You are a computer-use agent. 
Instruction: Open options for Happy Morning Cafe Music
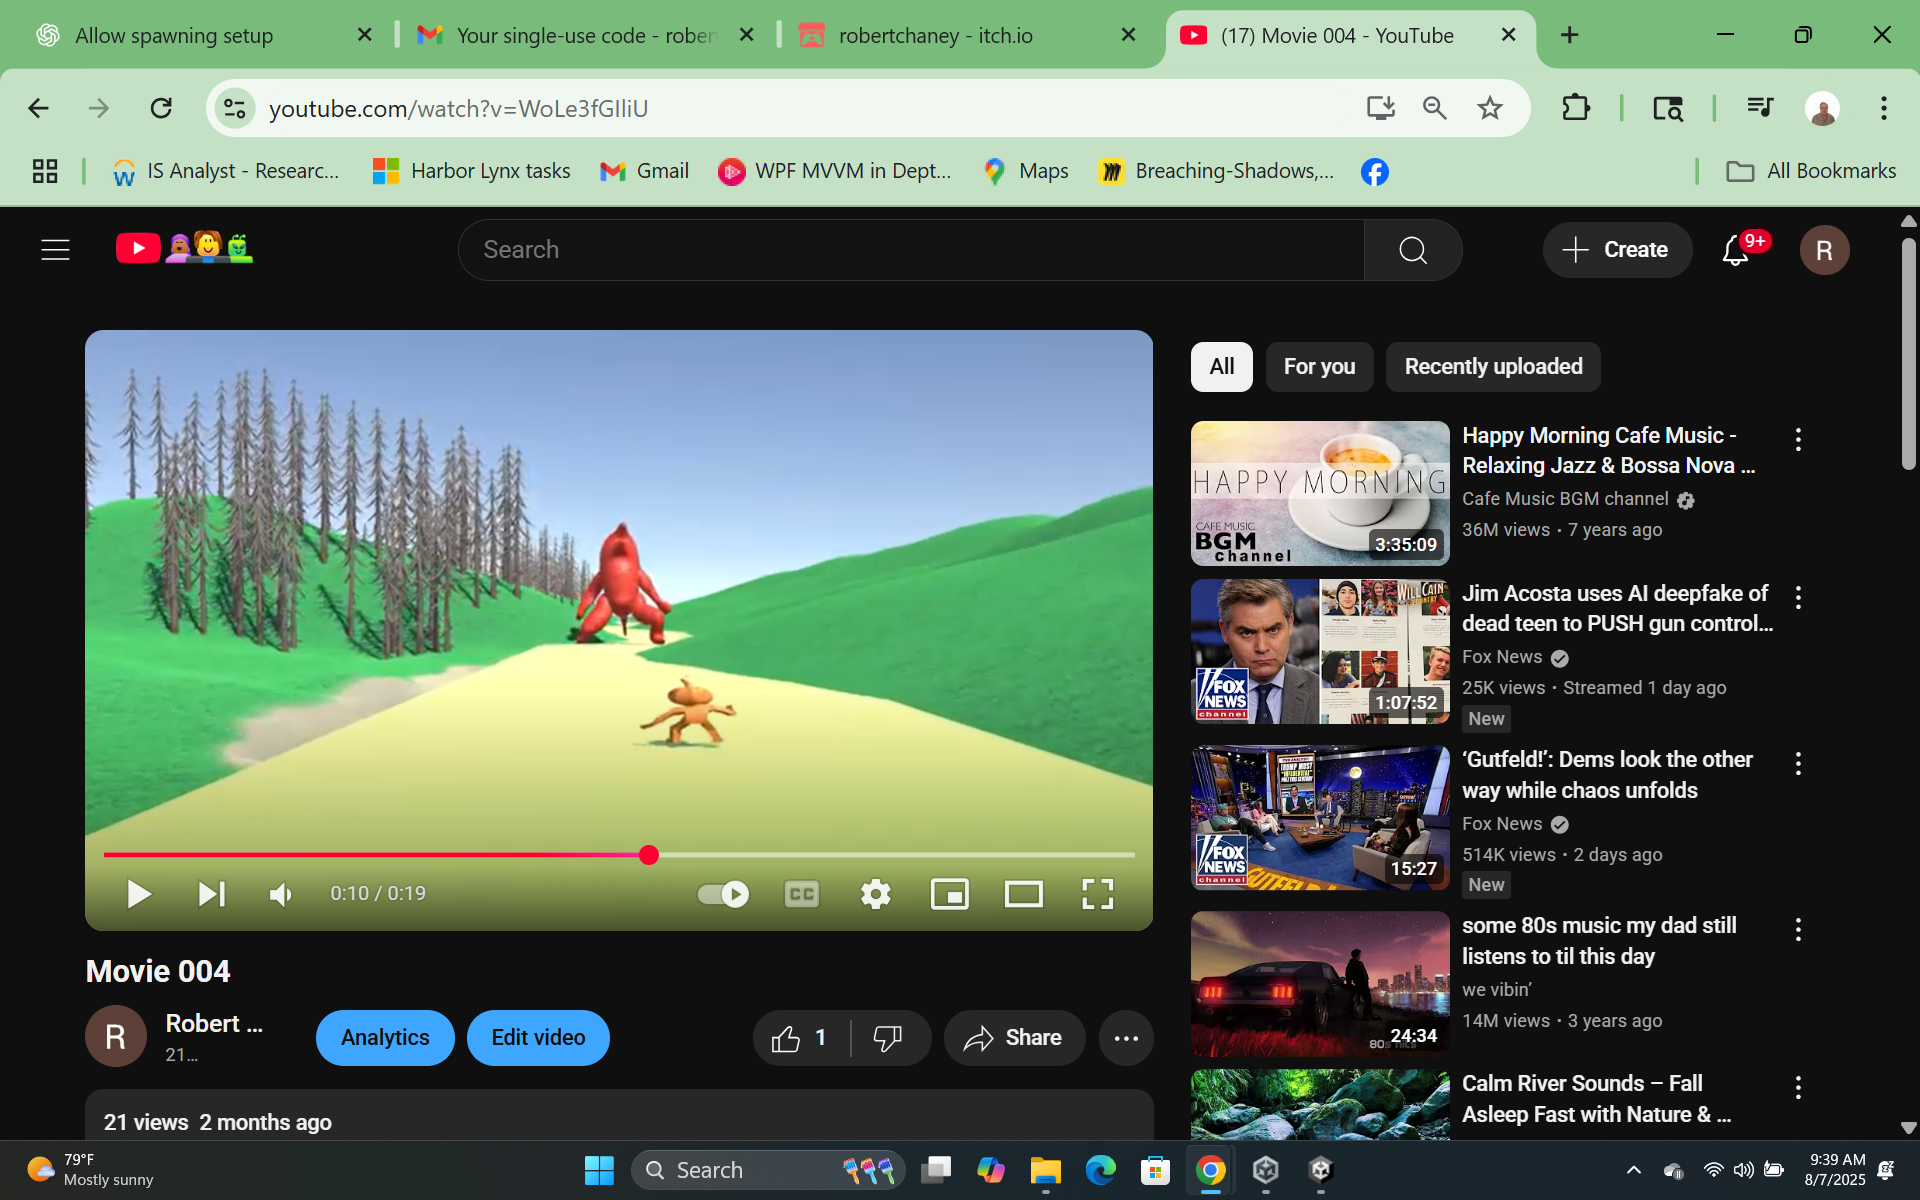[x=1798, y=439]
